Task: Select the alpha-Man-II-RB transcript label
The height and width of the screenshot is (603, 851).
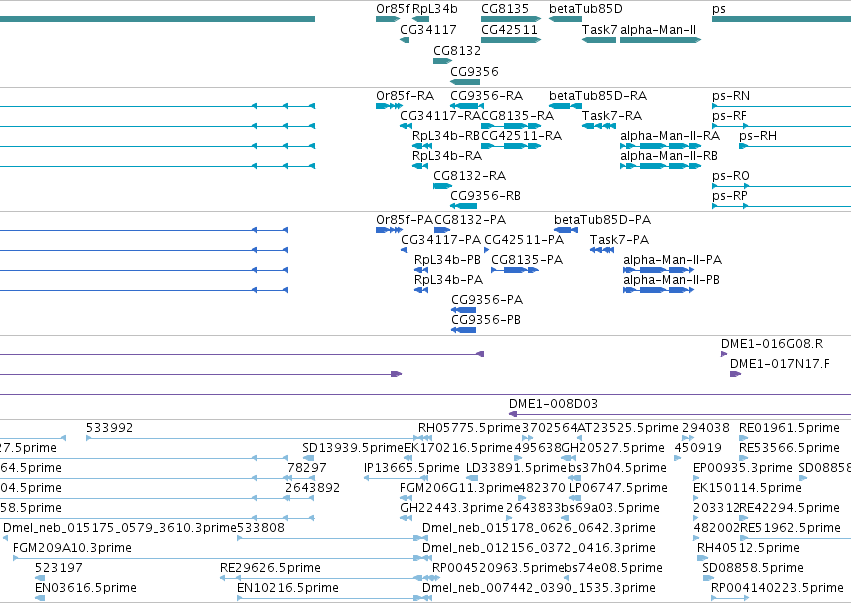Action: click(669, 156)
